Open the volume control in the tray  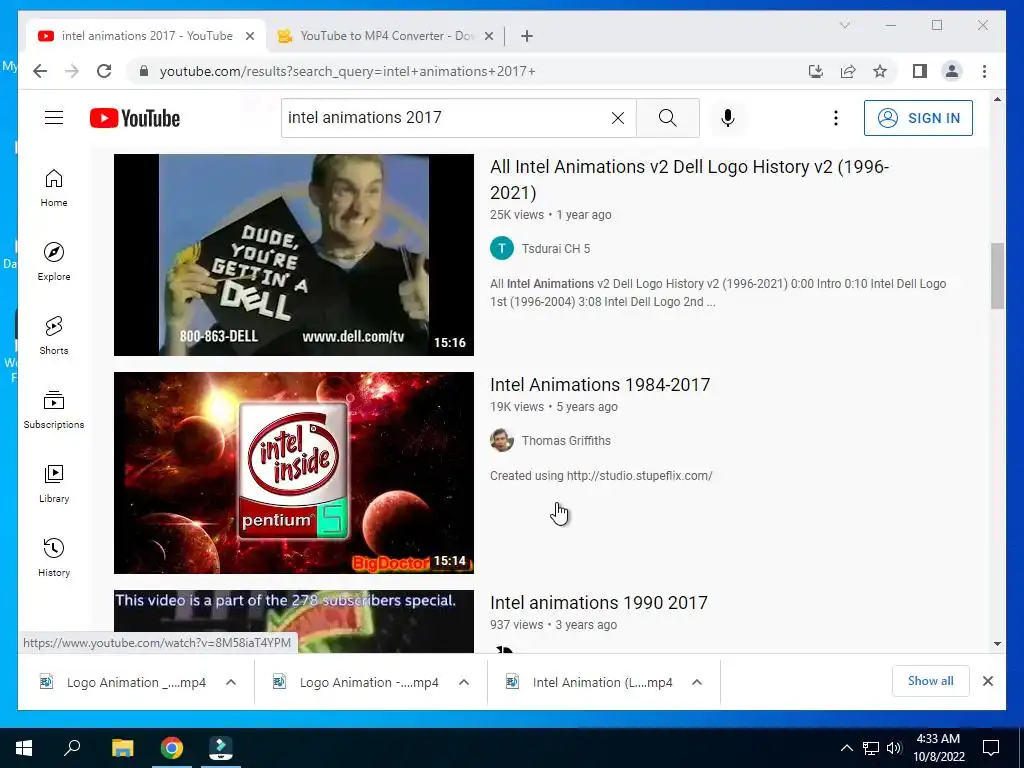click(894, 748)
